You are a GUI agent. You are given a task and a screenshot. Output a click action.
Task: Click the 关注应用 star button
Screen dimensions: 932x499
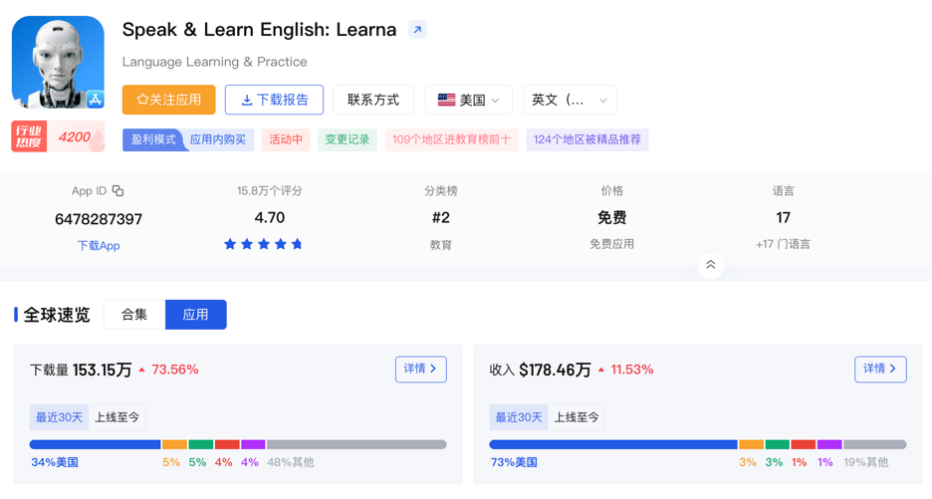pos(169,100)
